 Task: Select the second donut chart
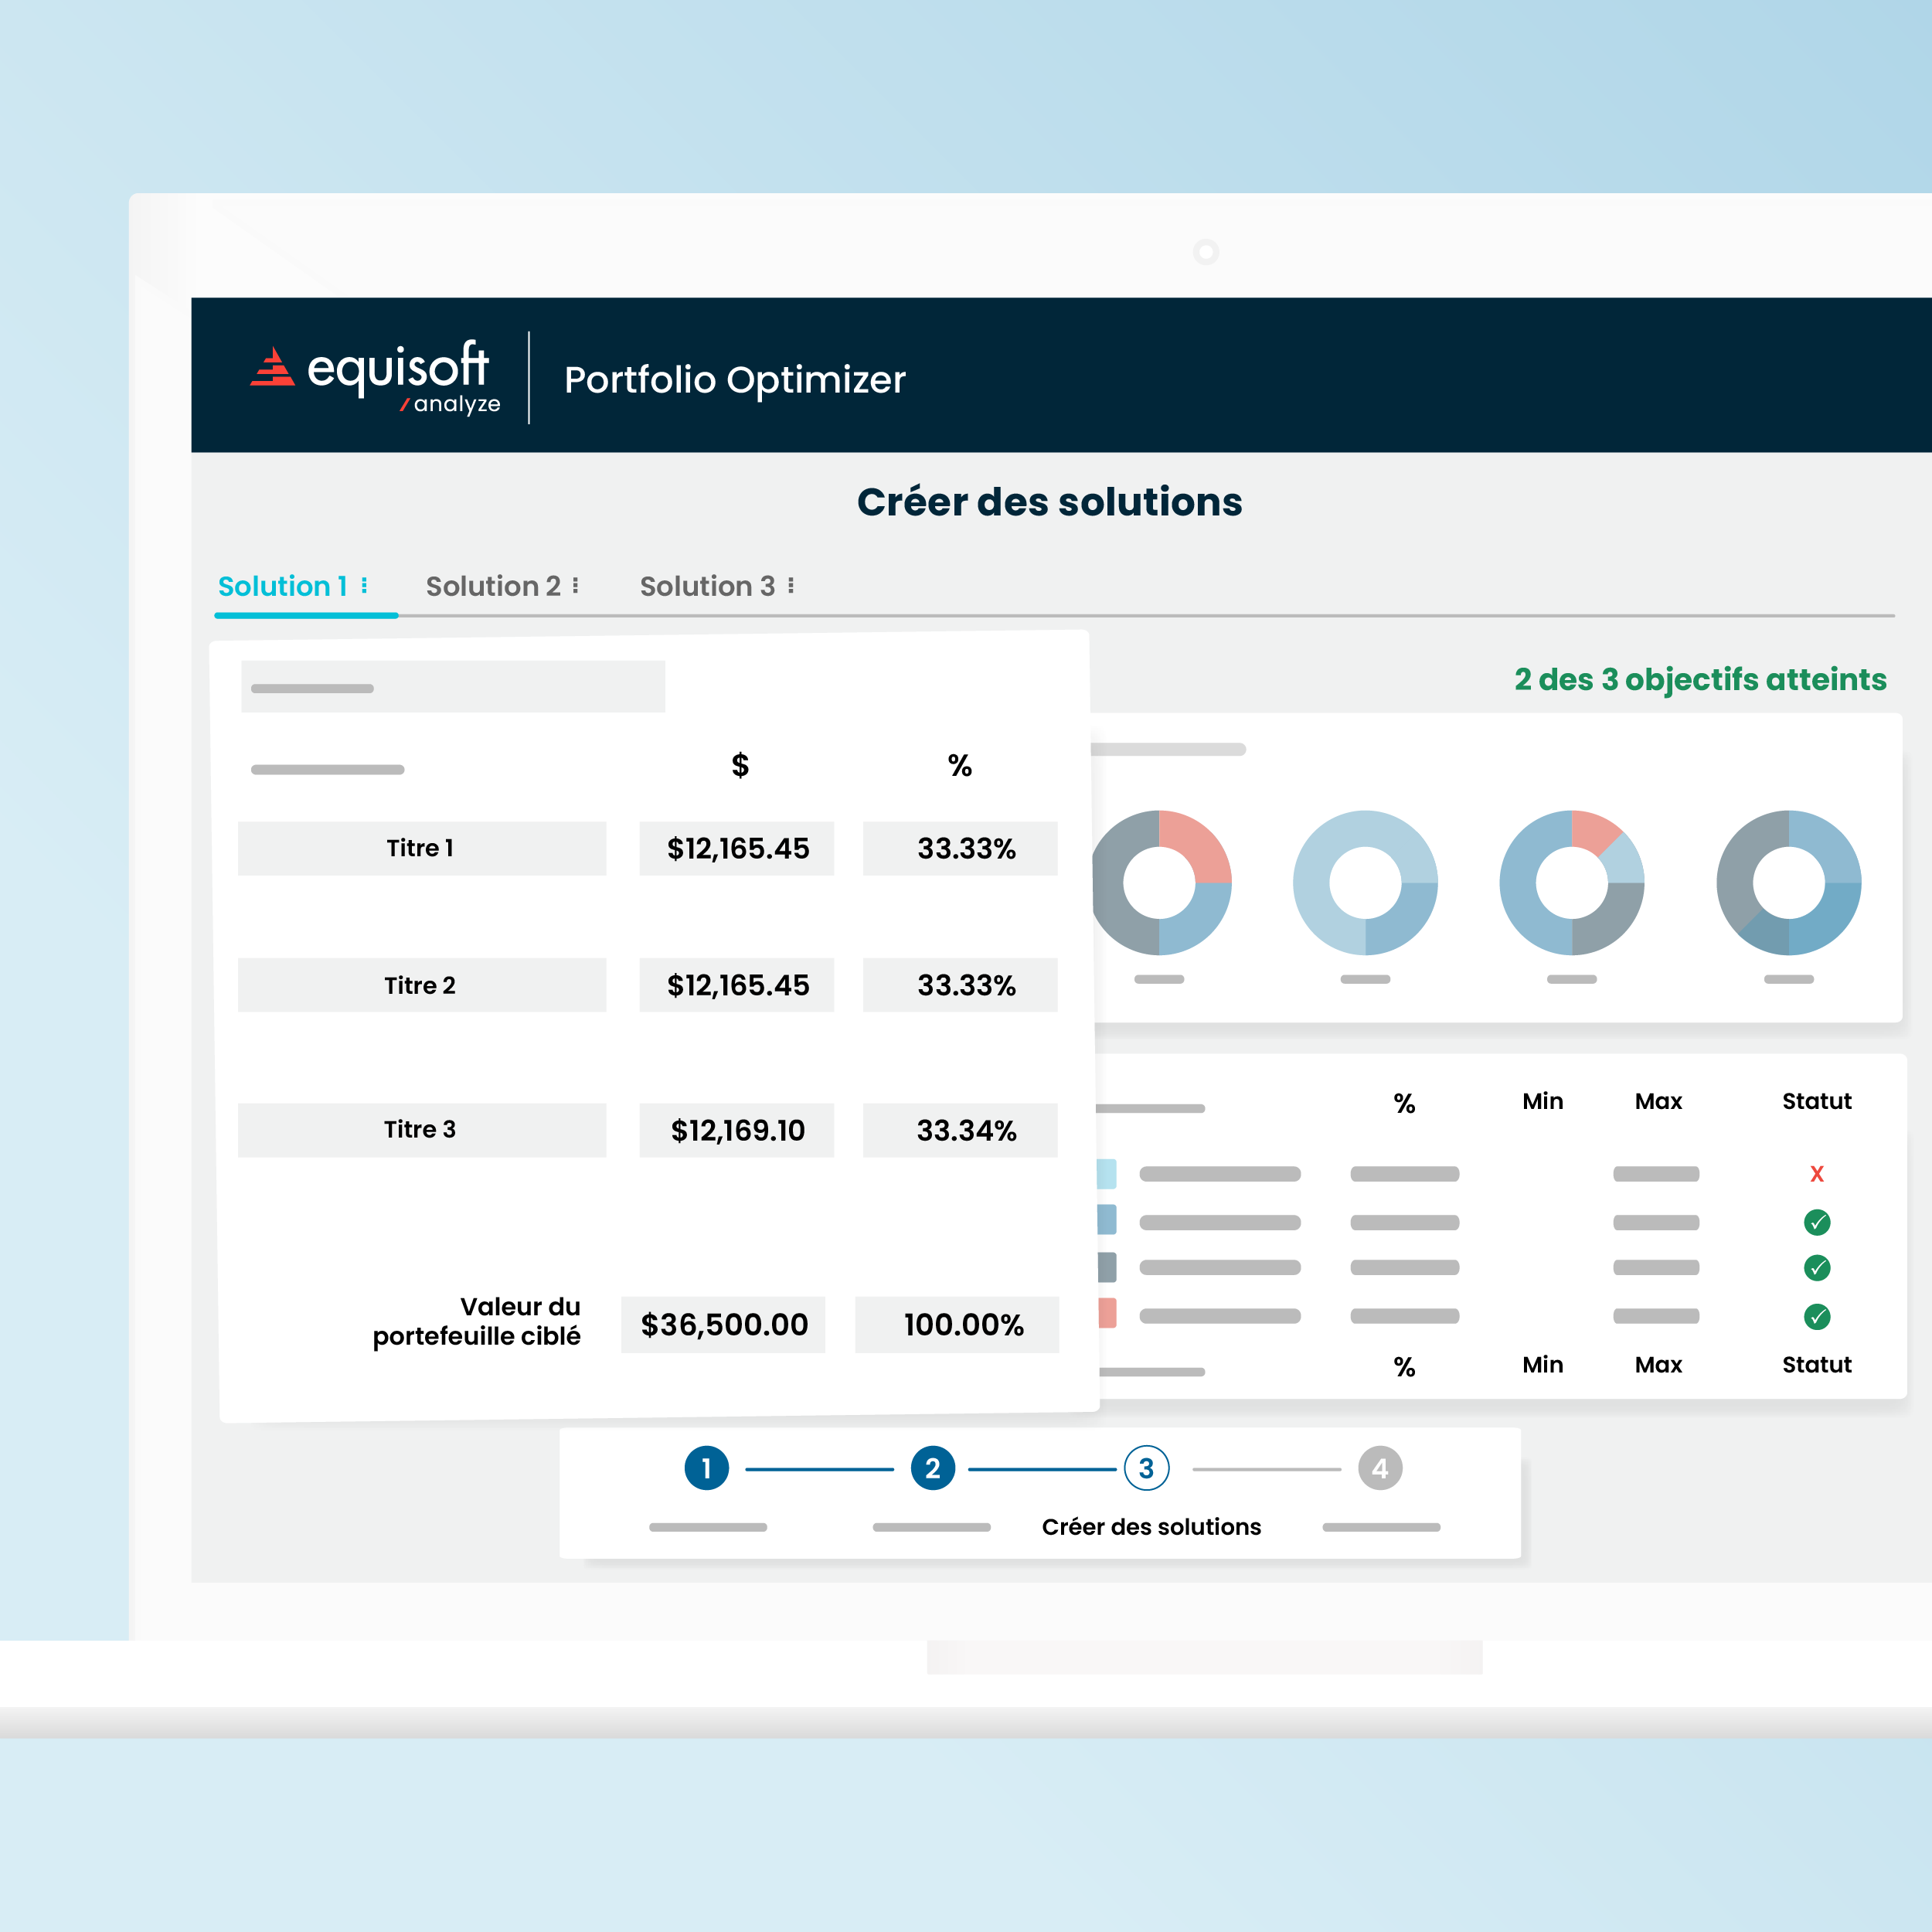1366,881
